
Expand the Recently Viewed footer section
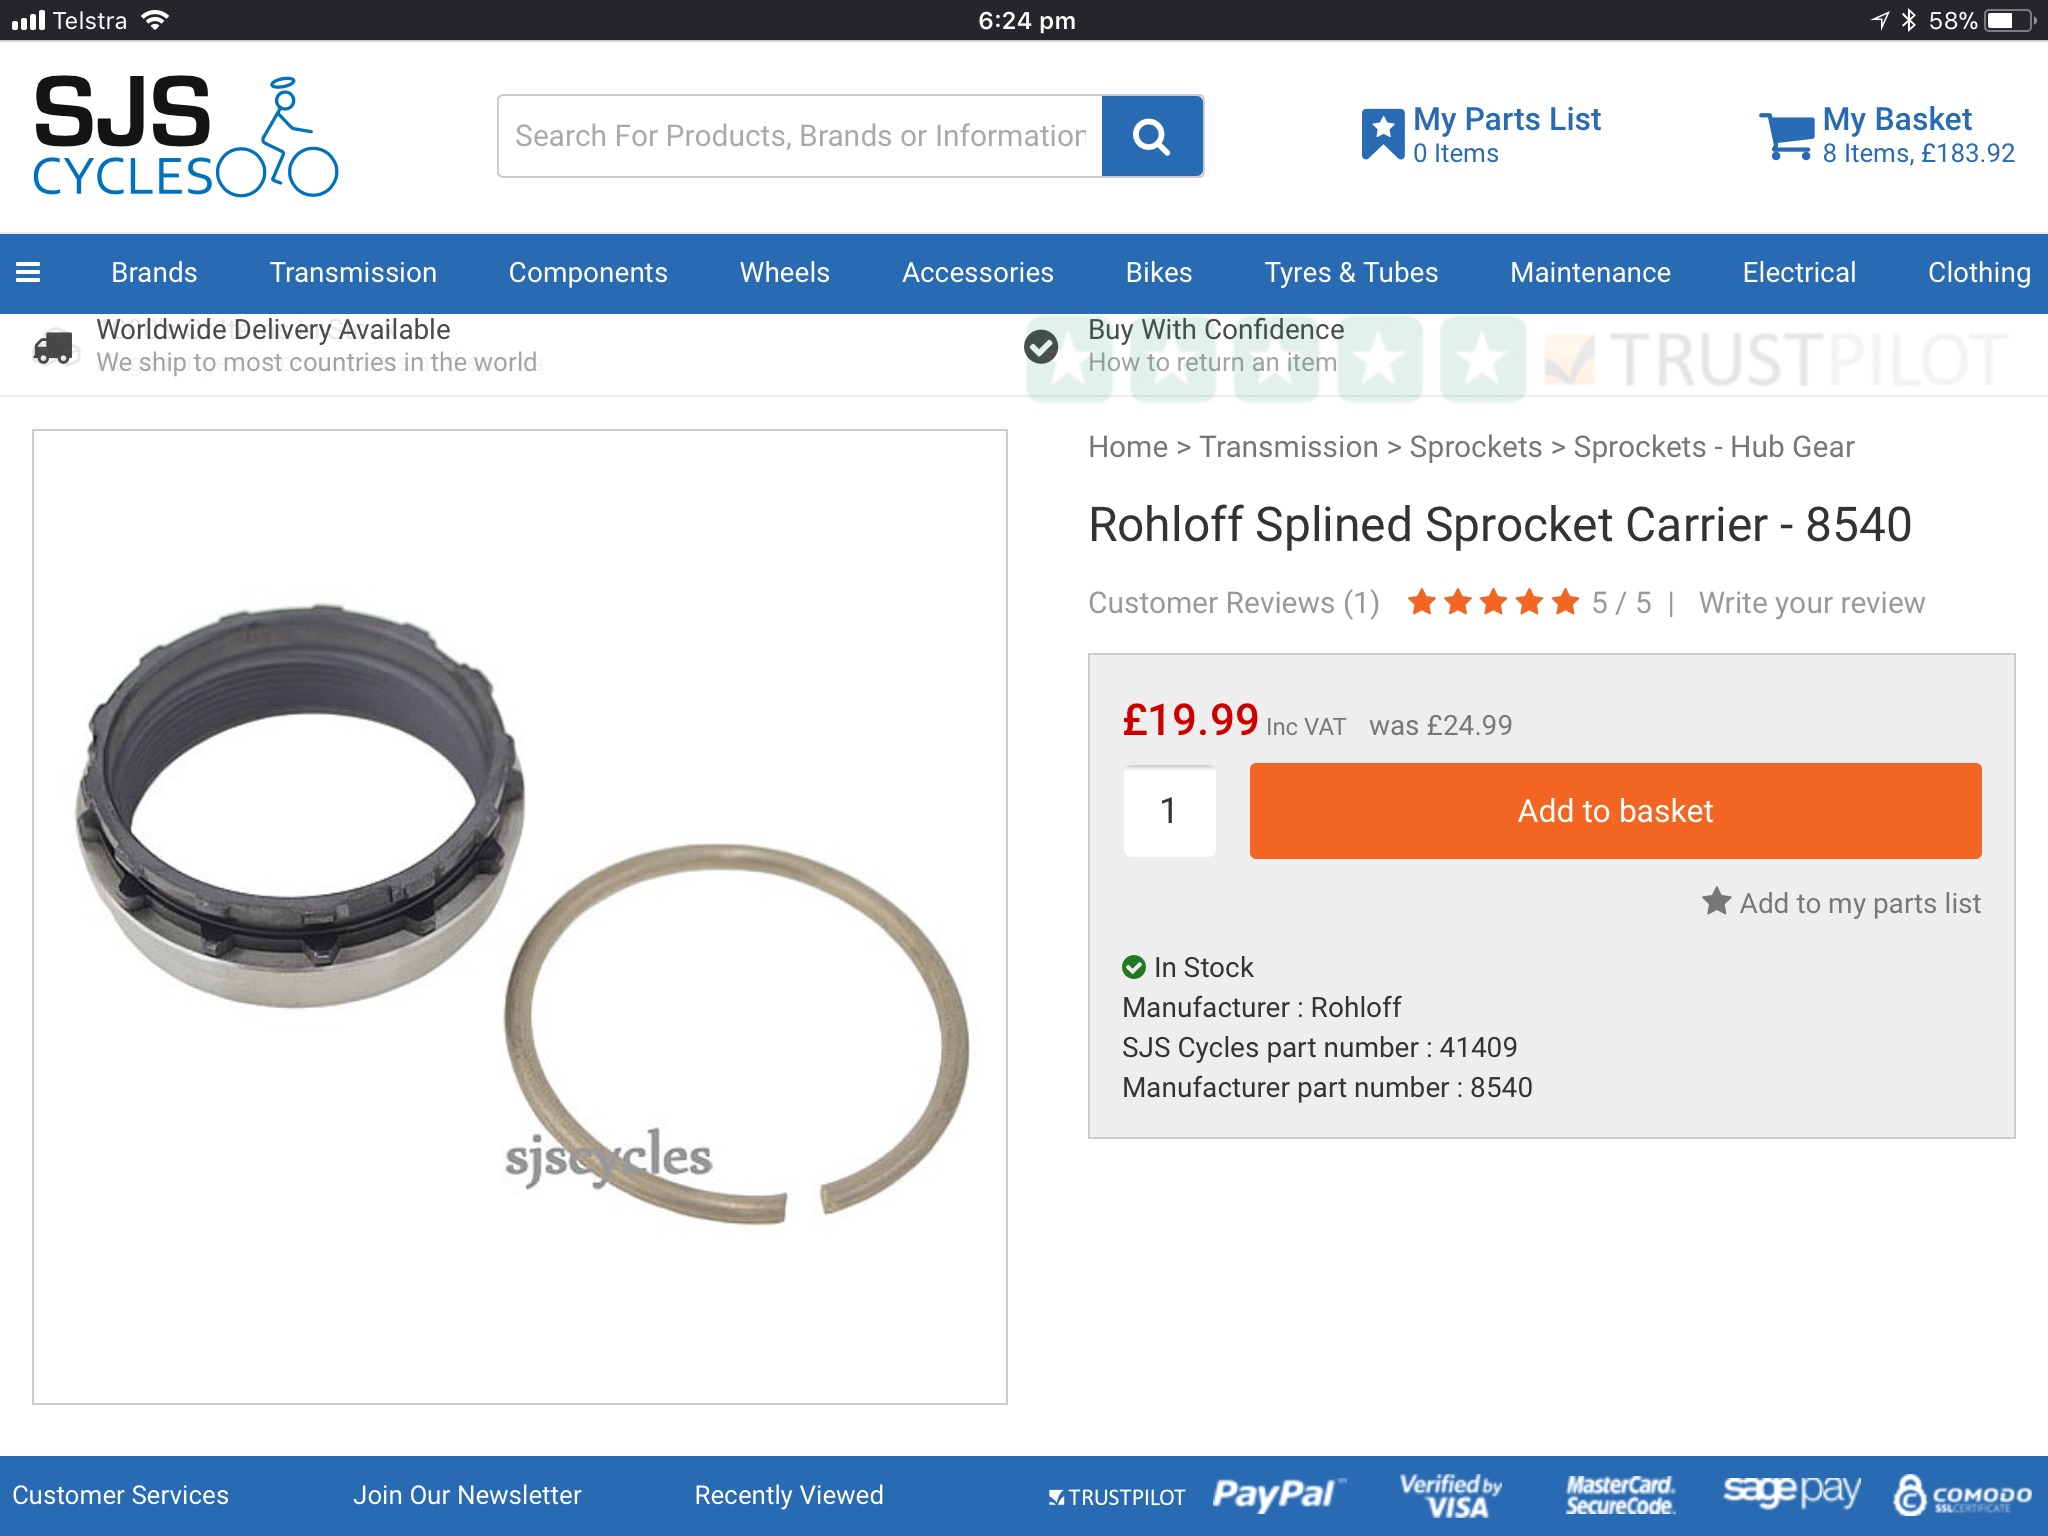coord(789,1495)
